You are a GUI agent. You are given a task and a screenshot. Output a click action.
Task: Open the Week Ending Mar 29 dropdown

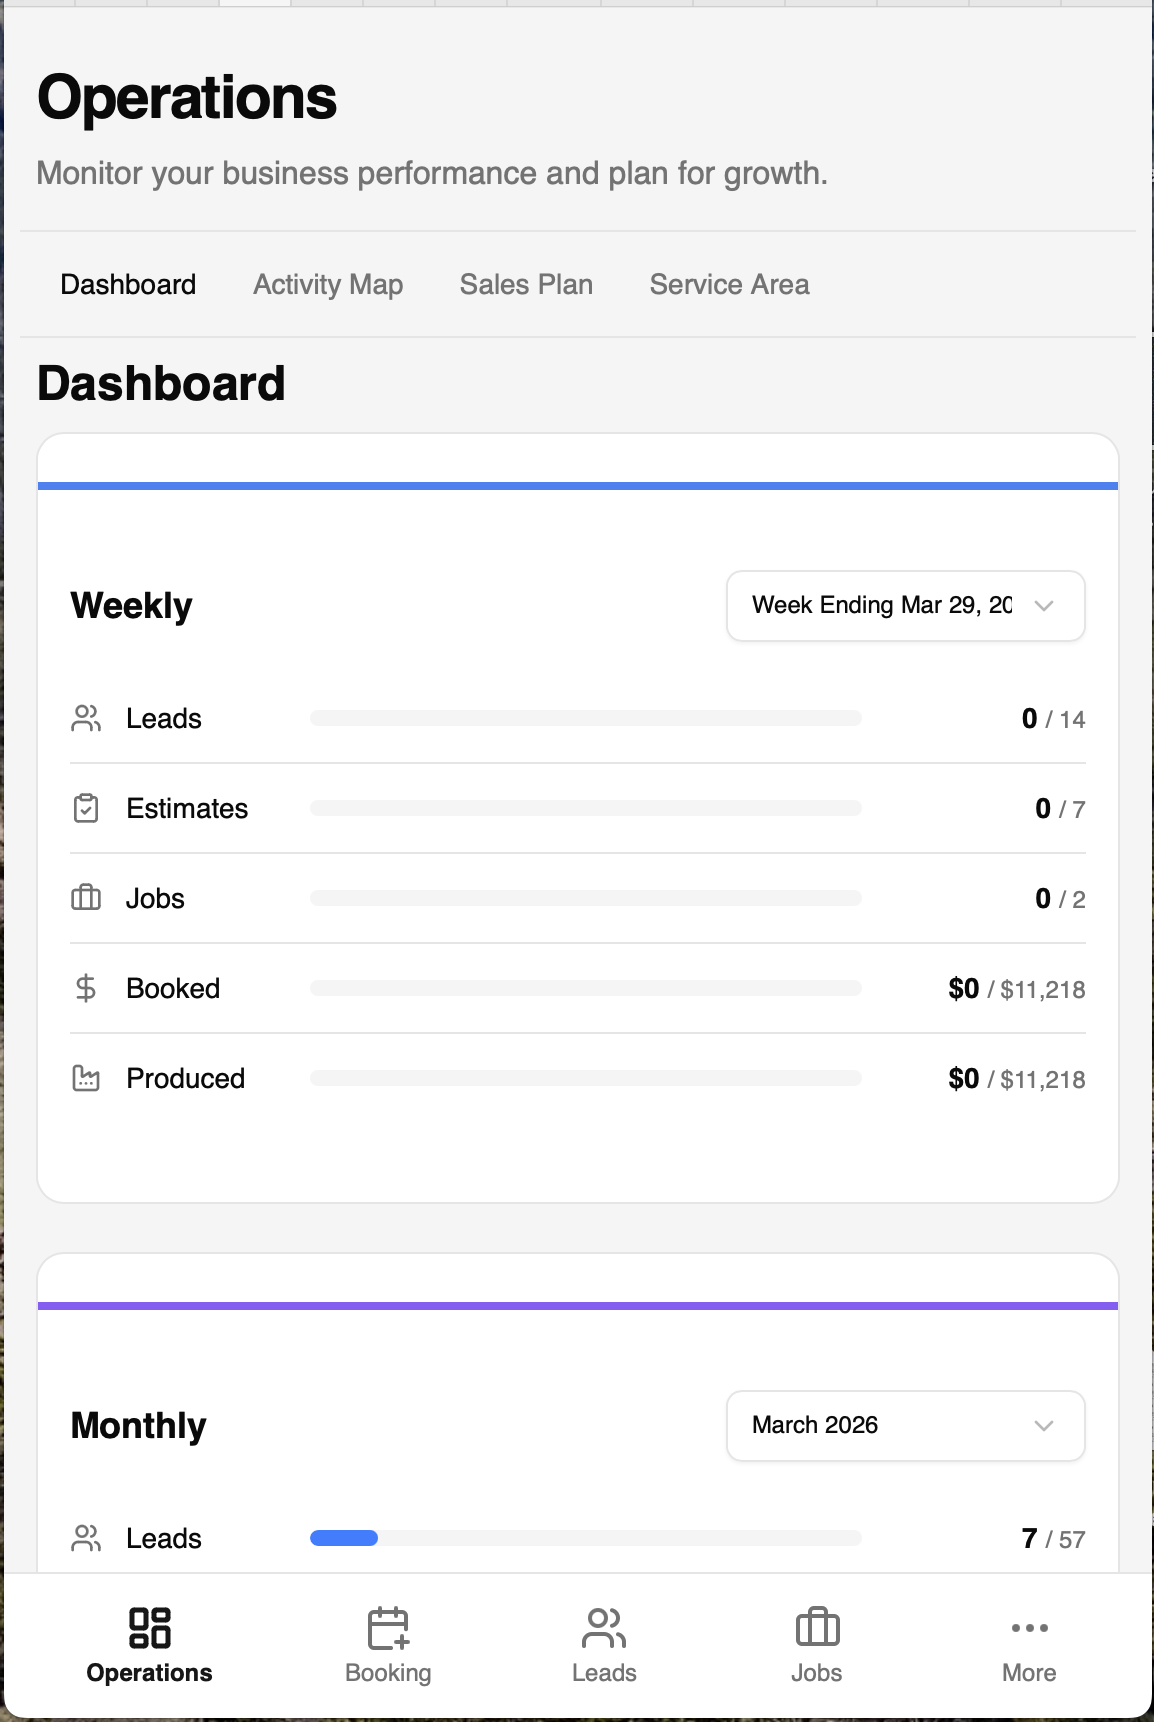(x=905, y=605)
